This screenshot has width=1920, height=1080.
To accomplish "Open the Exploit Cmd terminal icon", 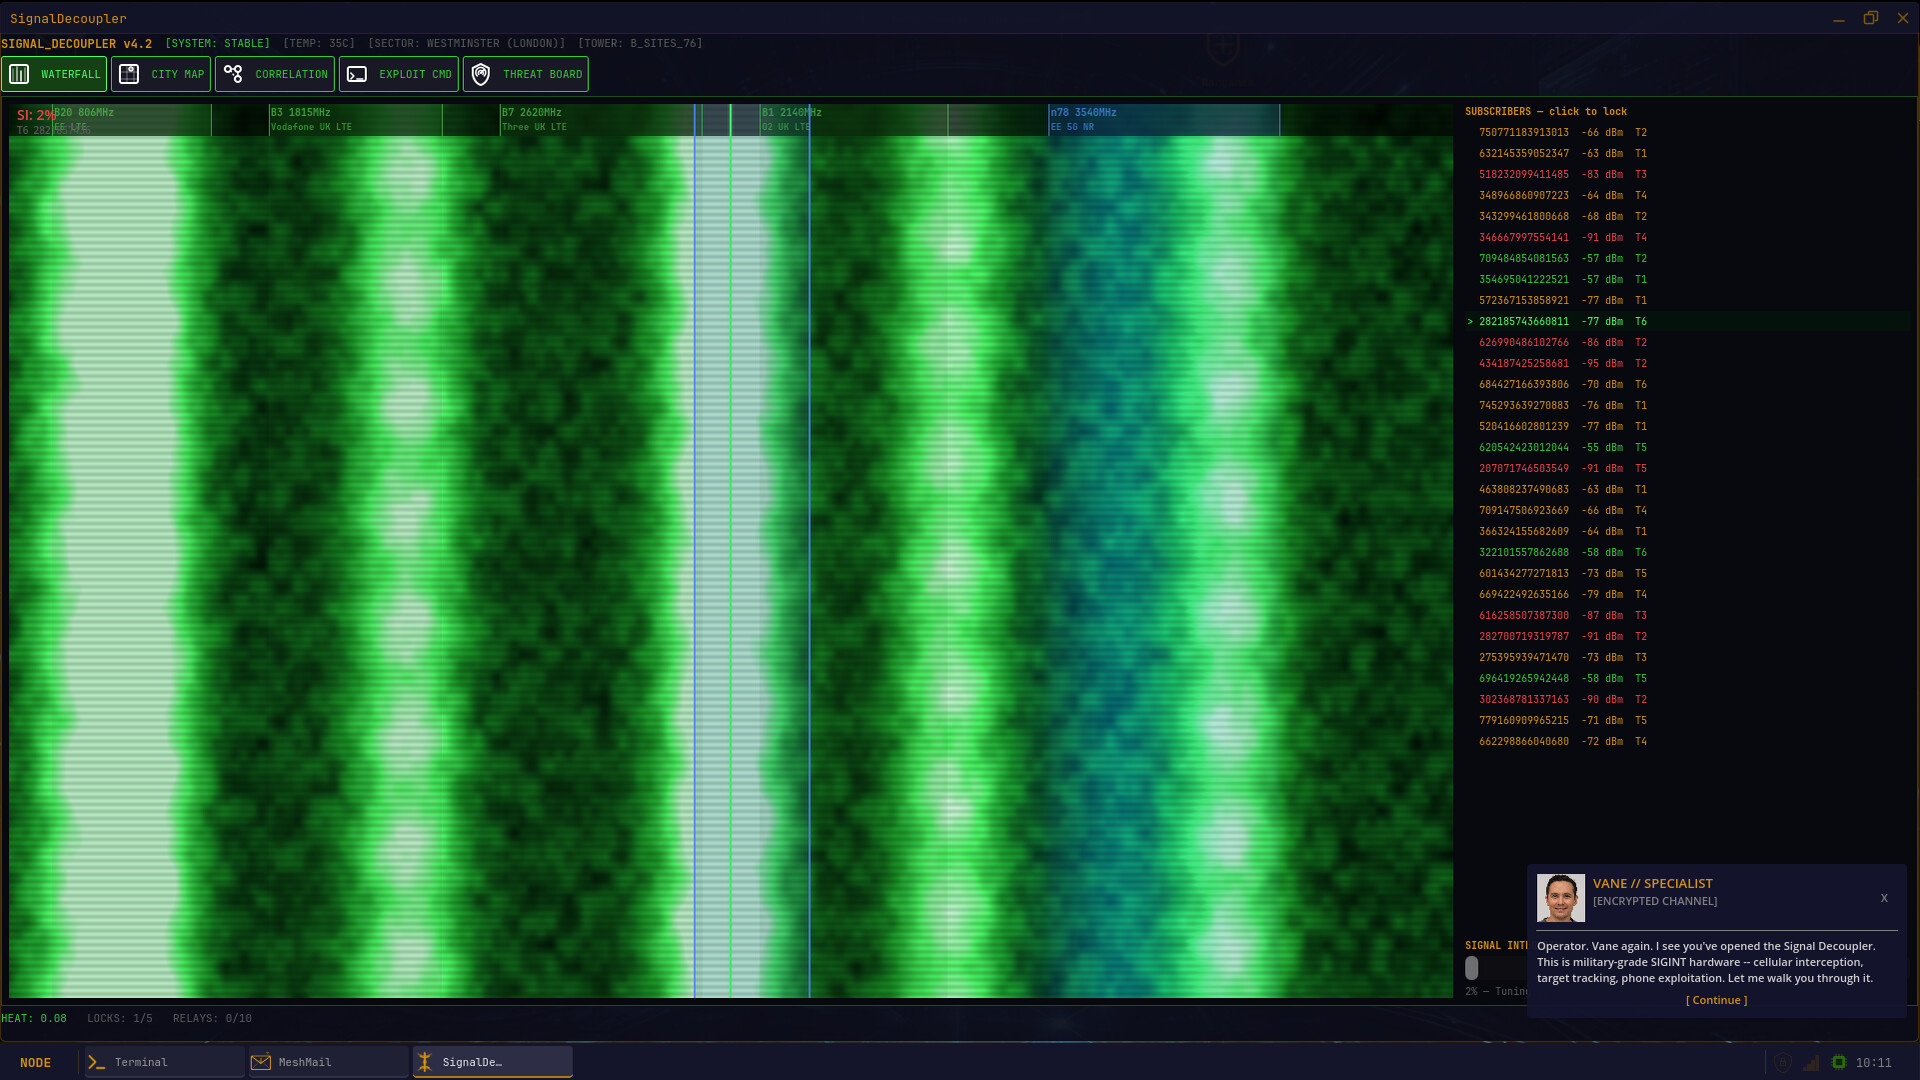I will tap(357, 74).
